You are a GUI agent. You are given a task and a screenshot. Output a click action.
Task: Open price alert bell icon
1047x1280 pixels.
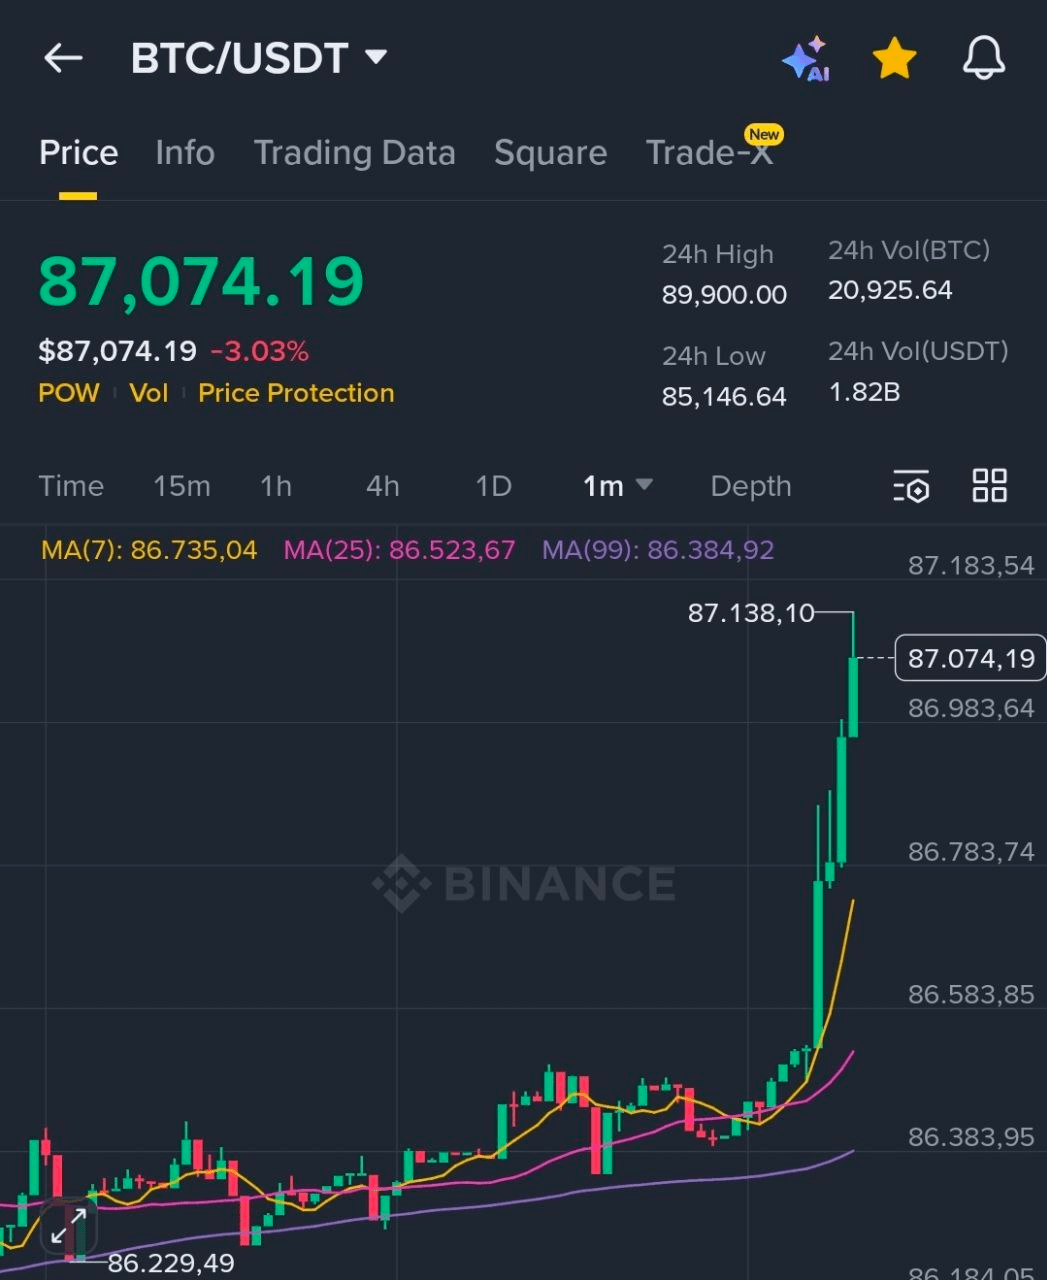(x=983, y=58)
